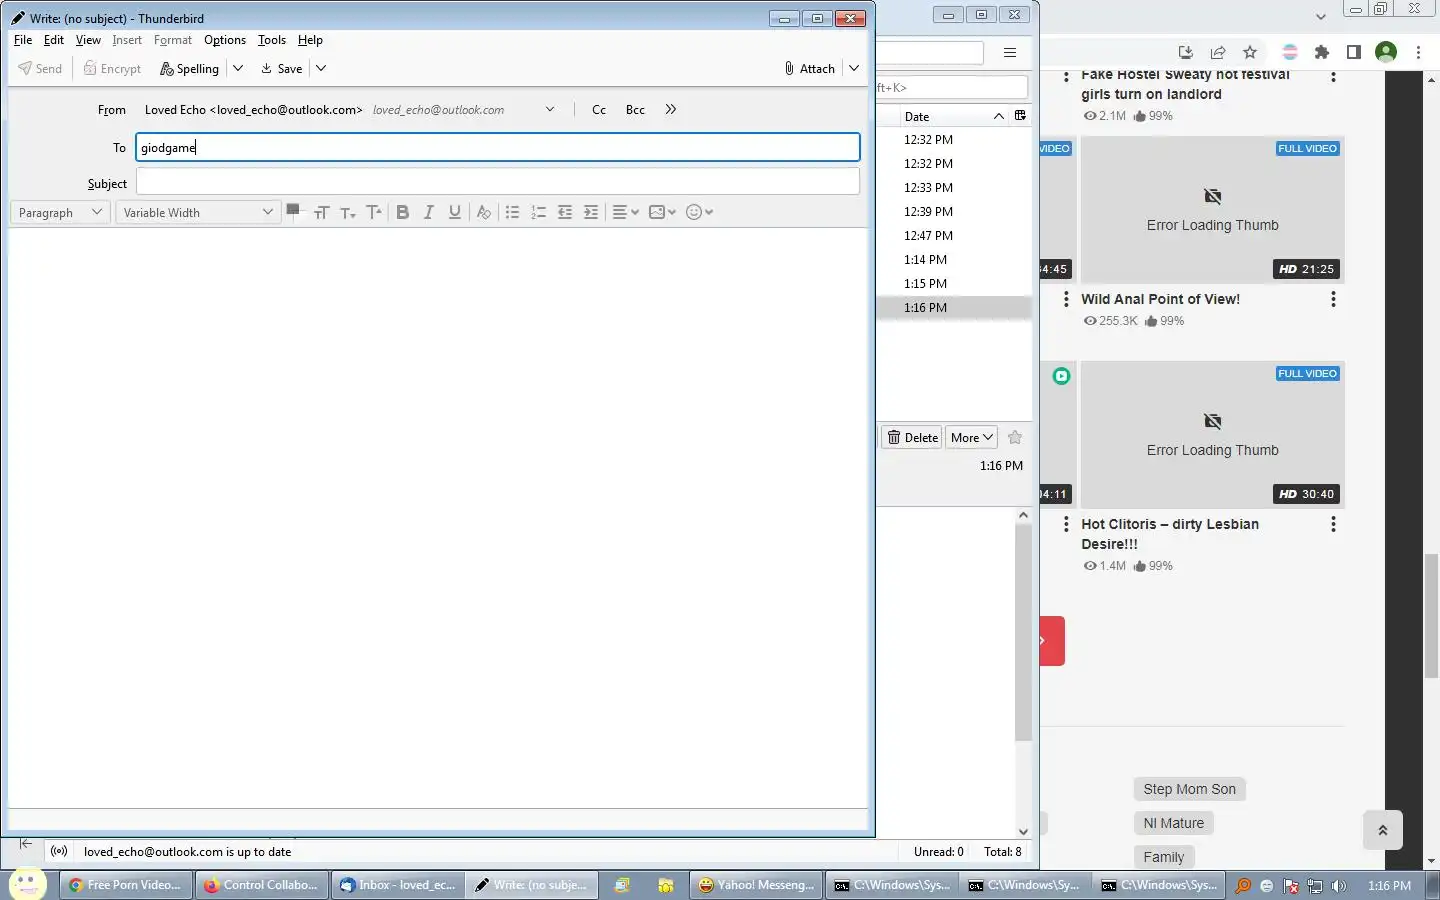Screen dimensions: 1440x900
Task: Outdent the text
Action: coord(565,212)
